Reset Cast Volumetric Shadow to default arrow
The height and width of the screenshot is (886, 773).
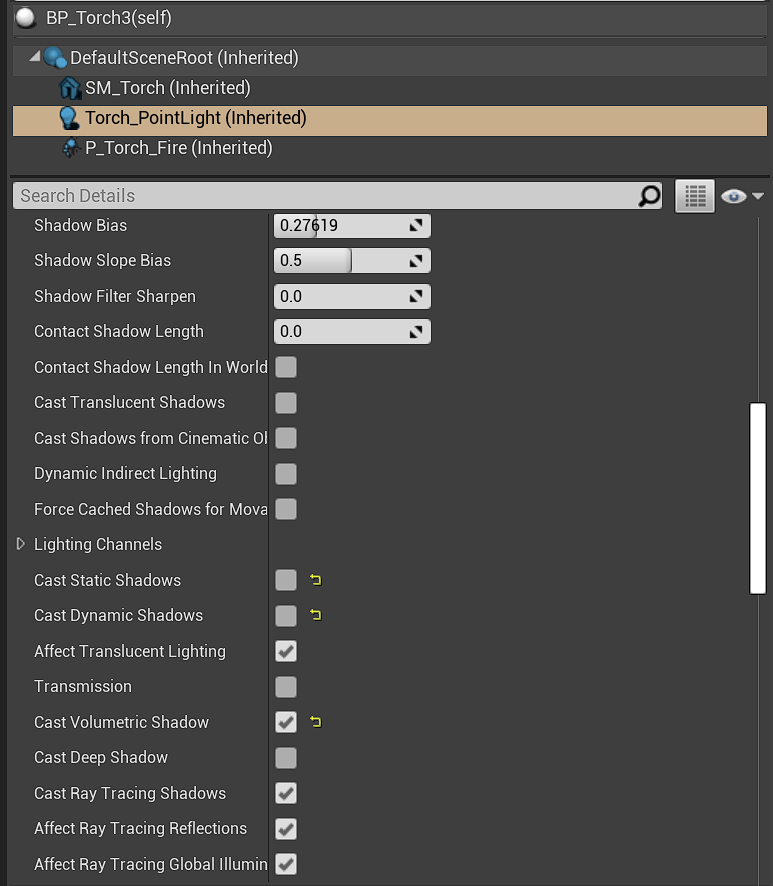point(316,722)
